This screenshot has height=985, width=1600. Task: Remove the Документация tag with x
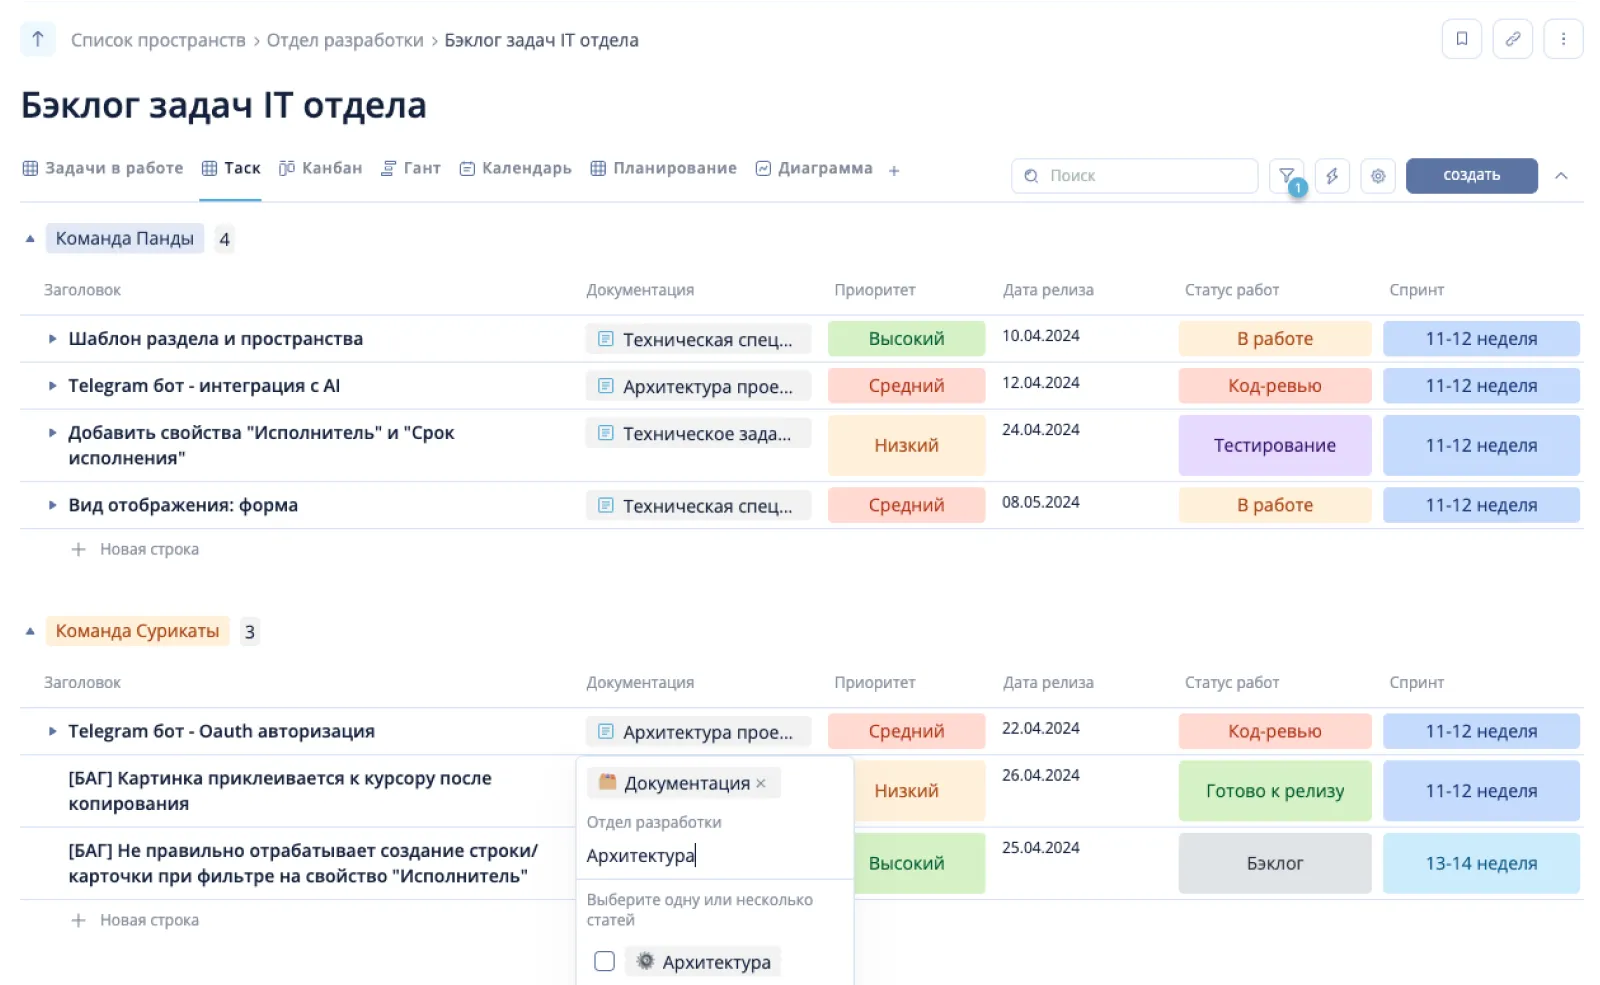(761, 784)
